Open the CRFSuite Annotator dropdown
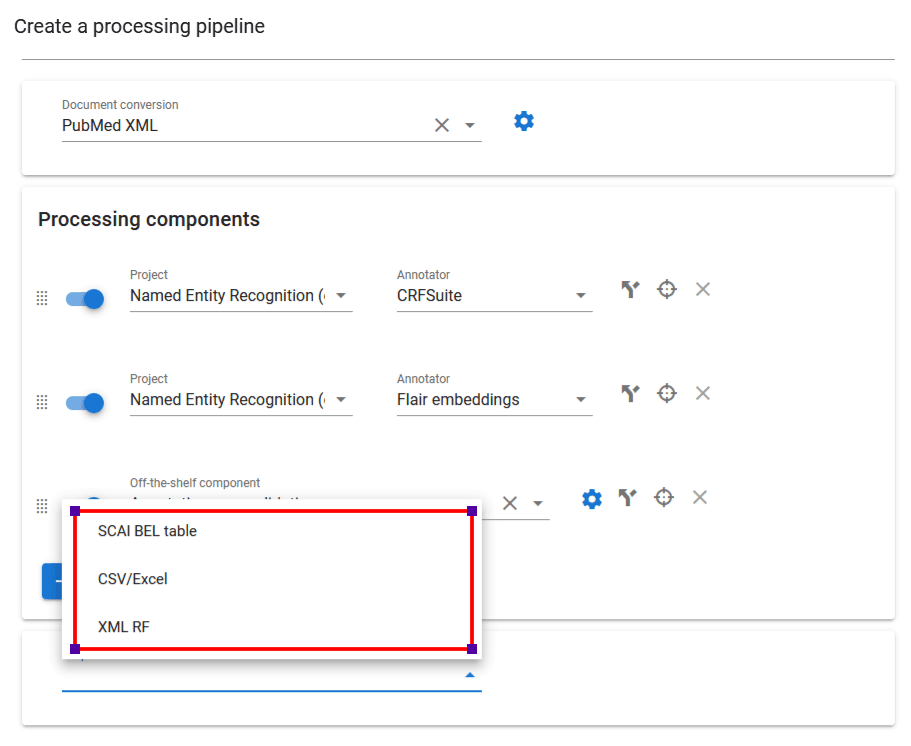Image resolution: width=911 pixels, height=746 pixels. tap(580, 296)
